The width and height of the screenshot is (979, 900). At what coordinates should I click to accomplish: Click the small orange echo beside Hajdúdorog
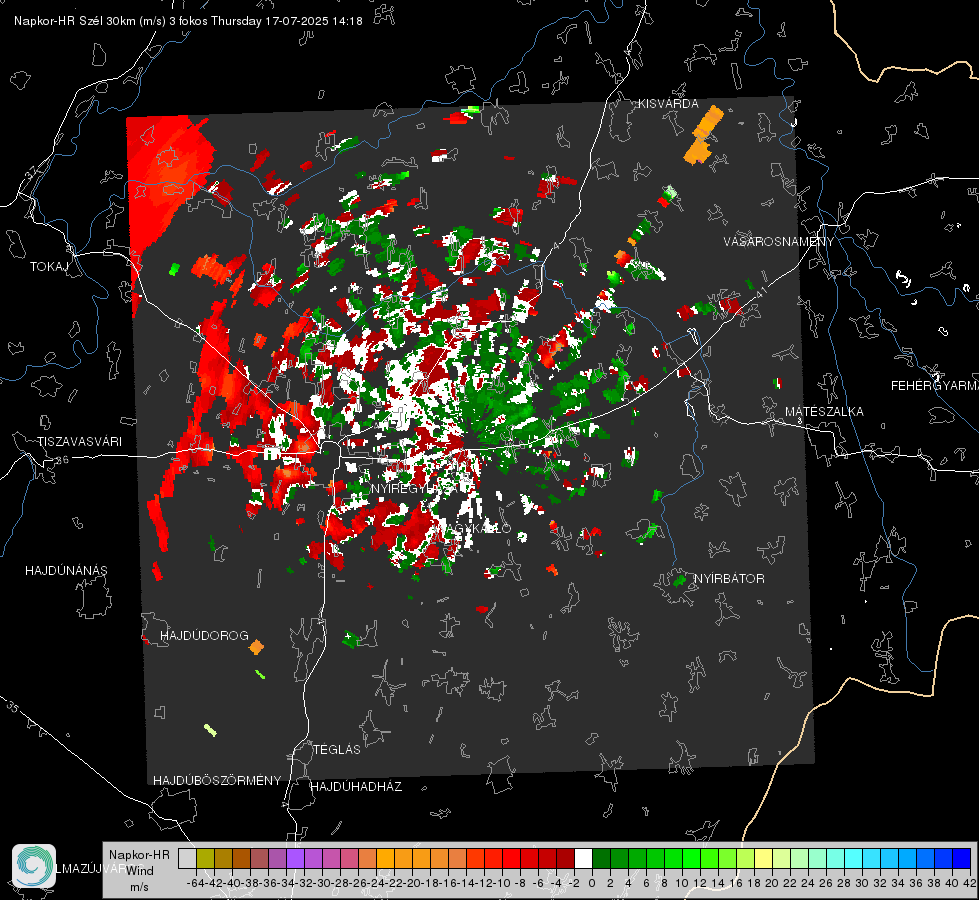tap(256, 646)
